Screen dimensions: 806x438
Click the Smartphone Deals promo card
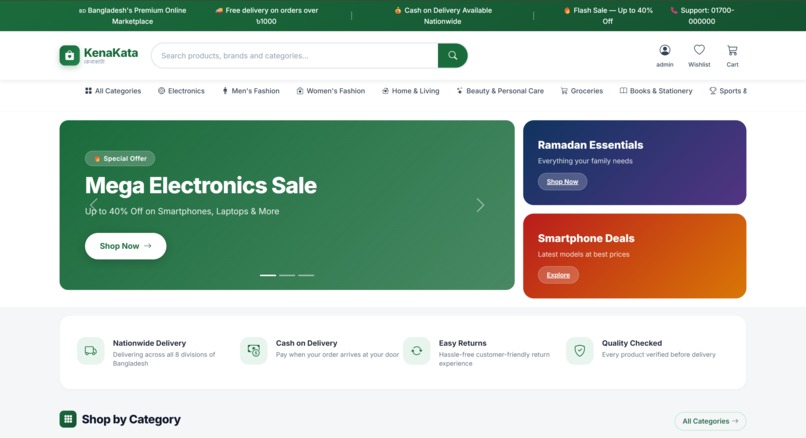(634, 256)
